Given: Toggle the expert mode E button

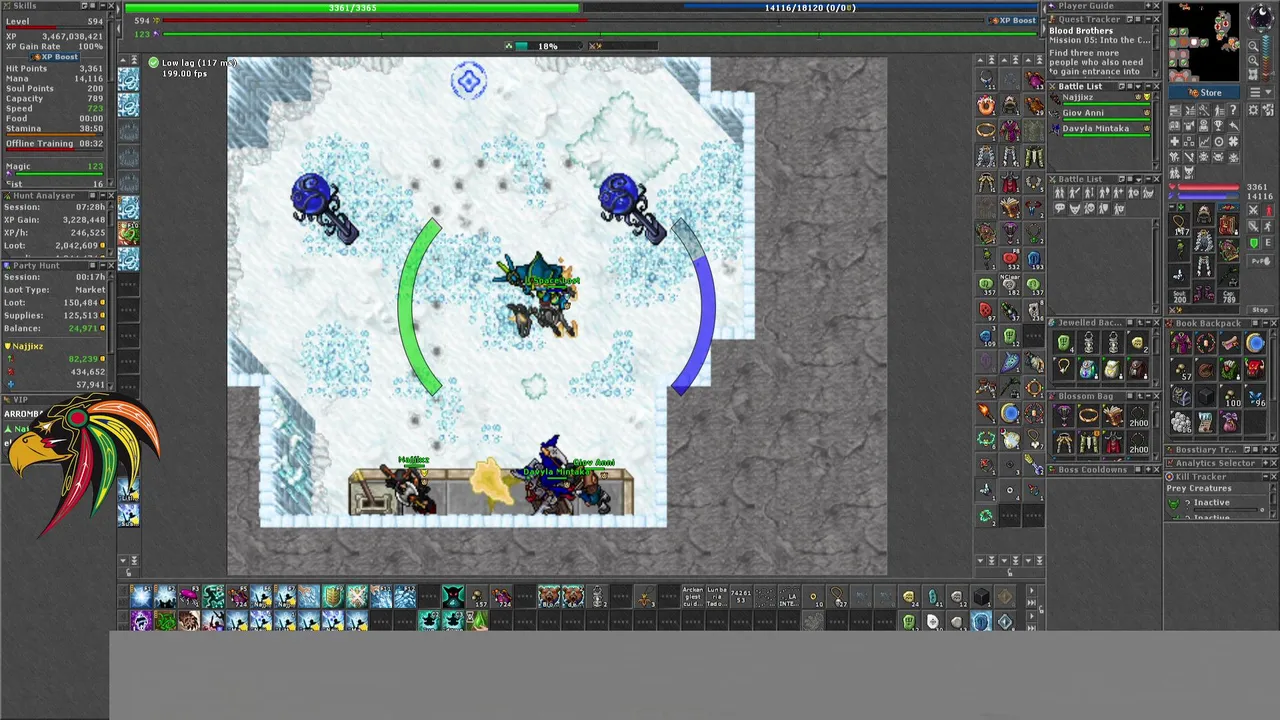Looking at the screenshot, I should (1268, 242).
